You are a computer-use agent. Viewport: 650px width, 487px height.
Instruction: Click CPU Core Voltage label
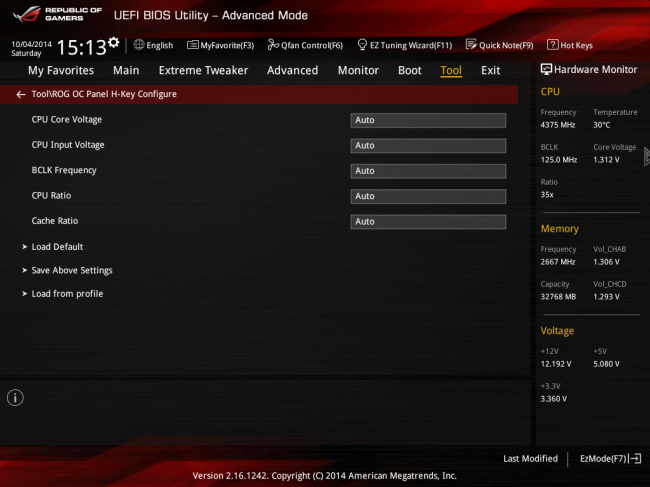[67, 119]
